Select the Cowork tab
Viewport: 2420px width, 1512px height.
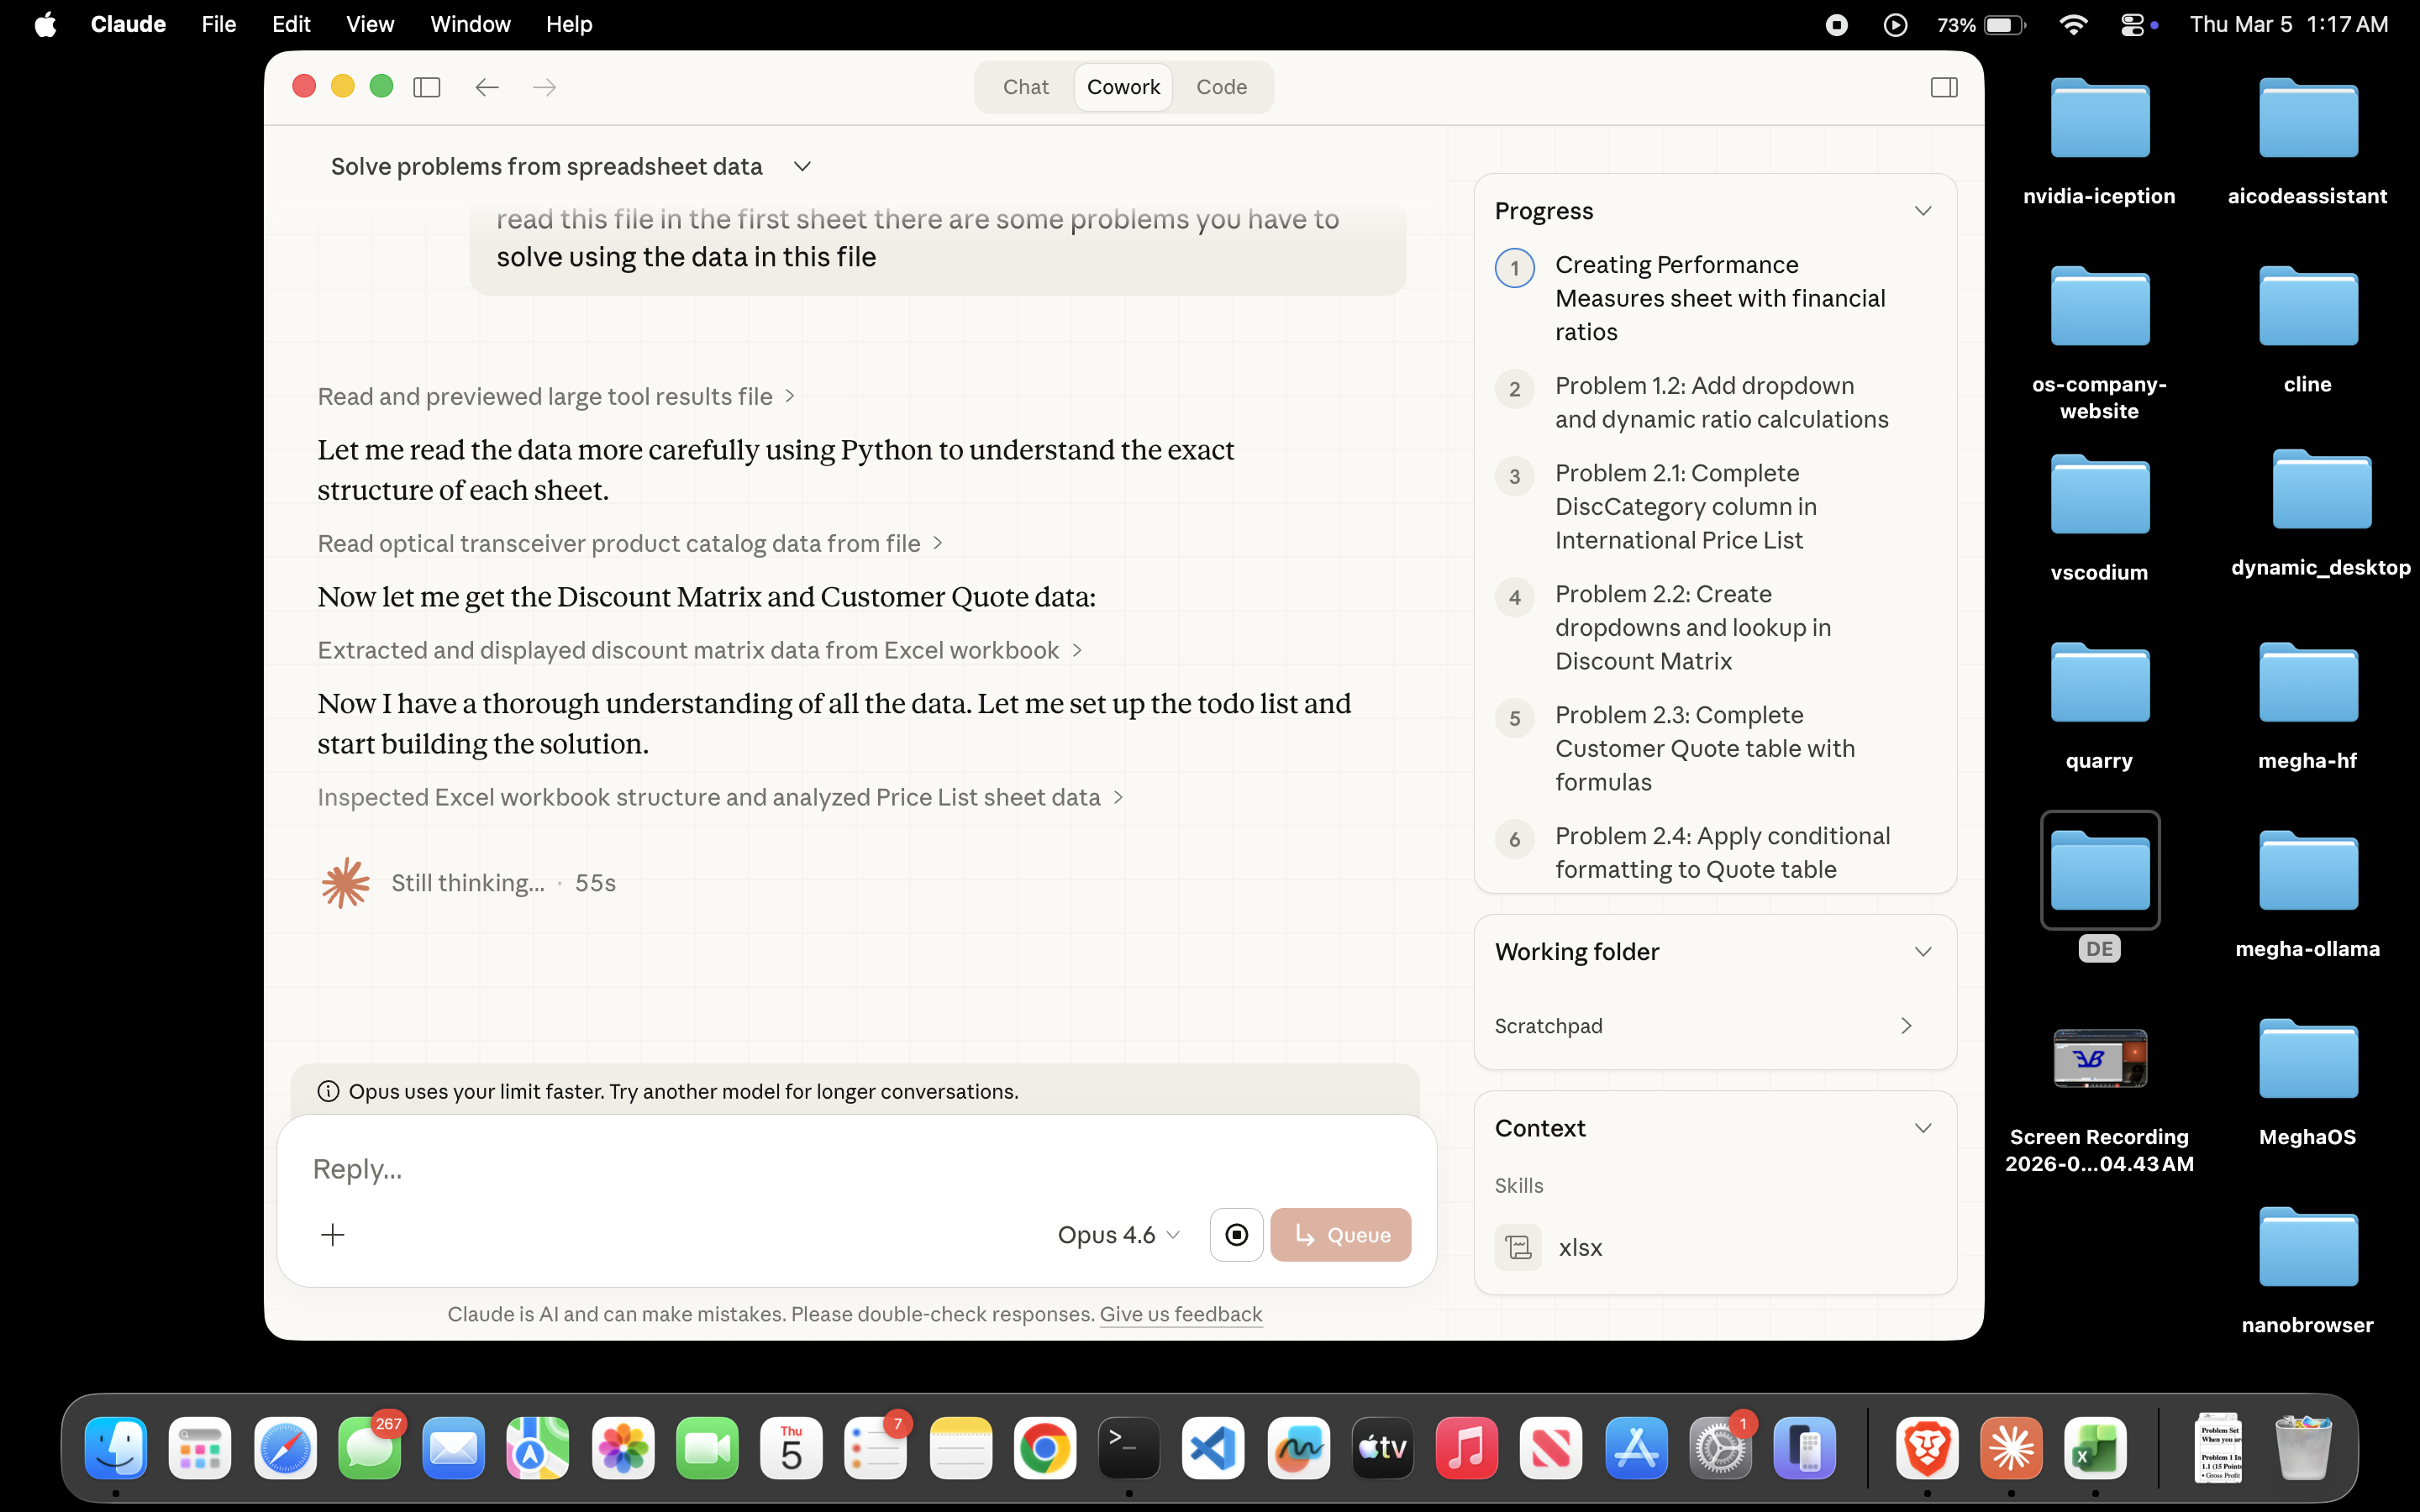coord(1123,87)
